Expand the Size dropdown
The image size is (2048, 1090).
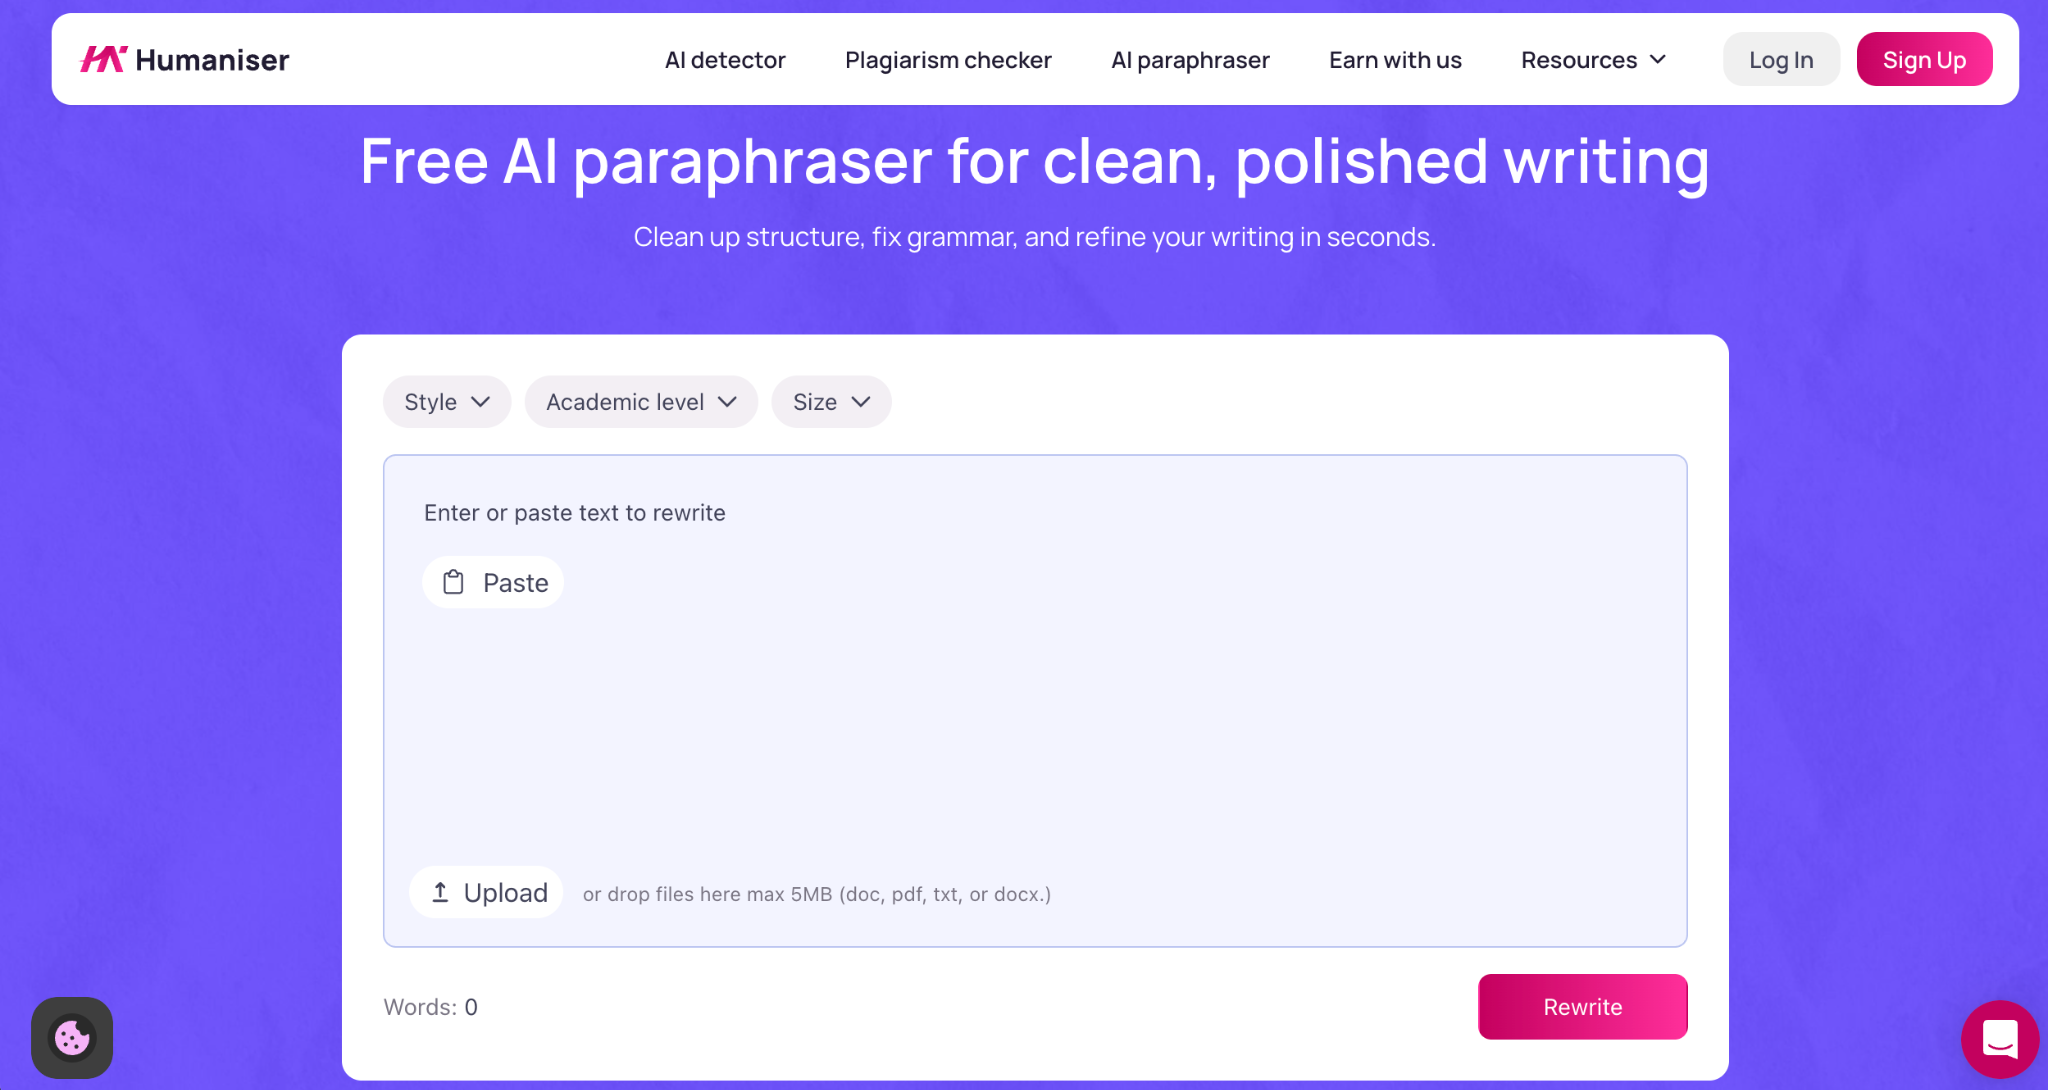pos(831,402)
